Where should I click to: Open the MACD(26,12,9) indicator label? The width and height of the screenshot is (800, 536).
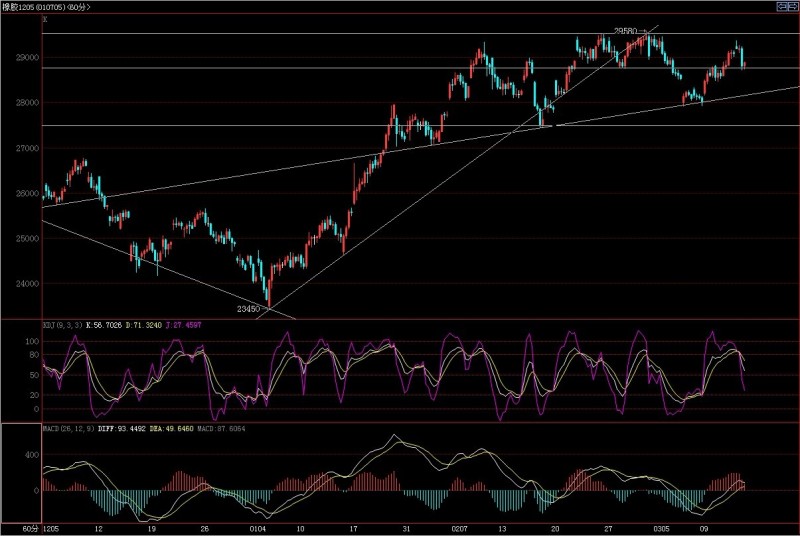68,429
